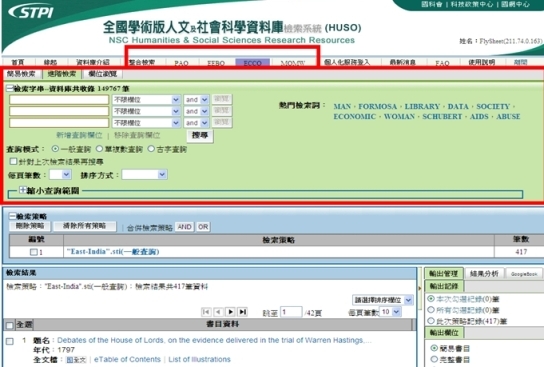Image resolution: width=544 pixels, height=367 pixels.
Task: Check the checkbox for result 1
Action: (x=10, y=341)
